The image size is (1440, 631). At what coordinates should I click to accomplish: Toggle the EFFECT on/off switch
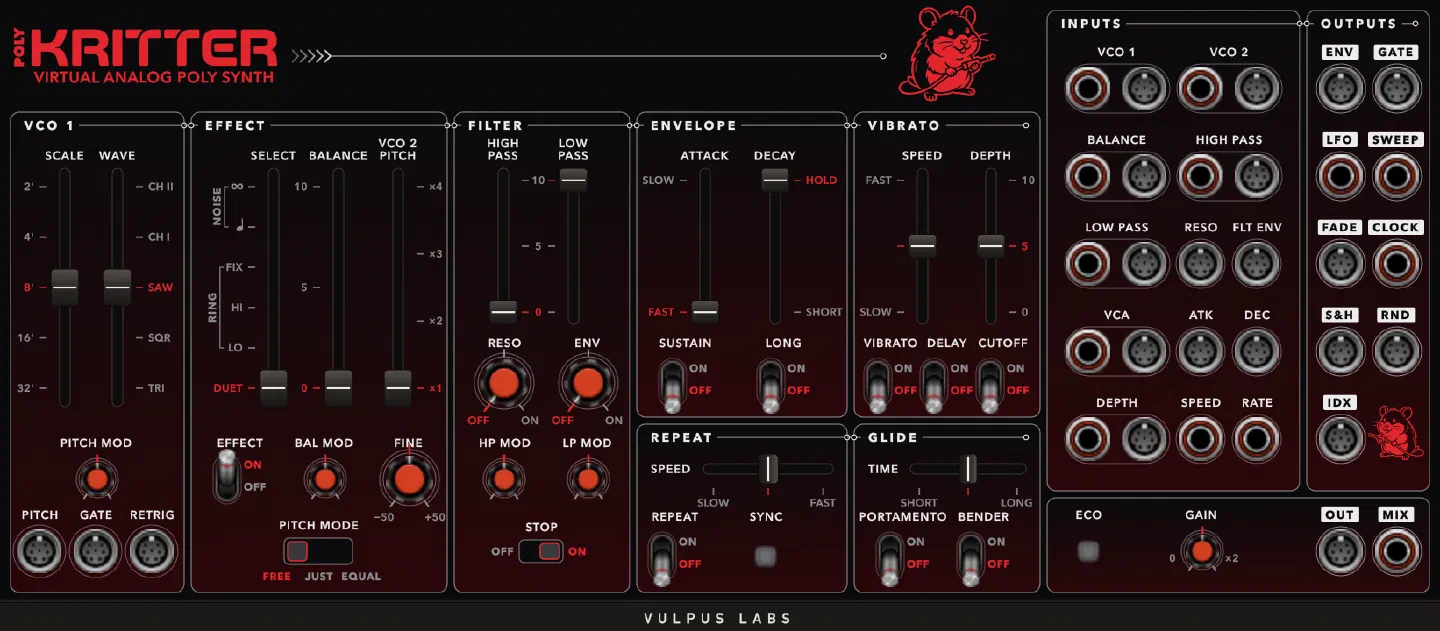point(229,476)
